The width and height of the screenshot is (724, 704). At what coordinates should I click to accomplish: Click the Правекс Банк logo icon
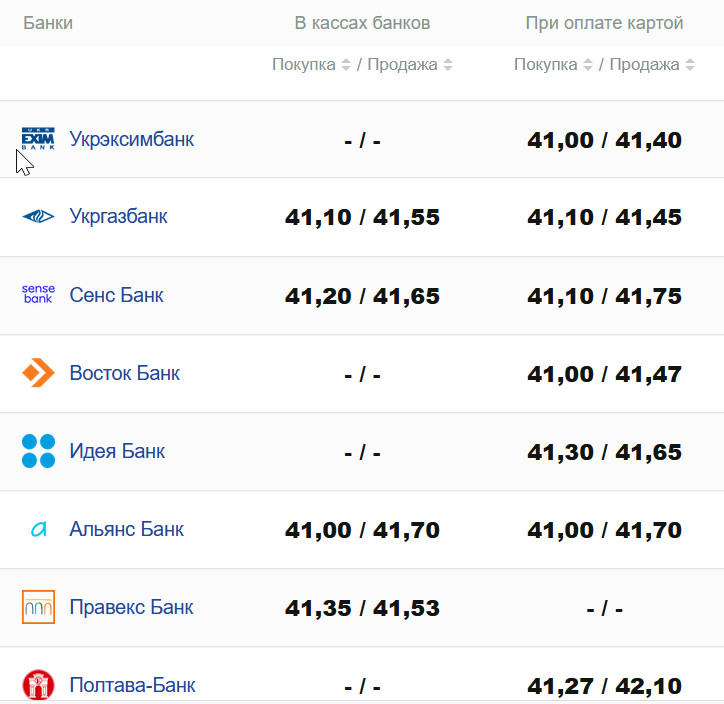(x=38, y=607)
